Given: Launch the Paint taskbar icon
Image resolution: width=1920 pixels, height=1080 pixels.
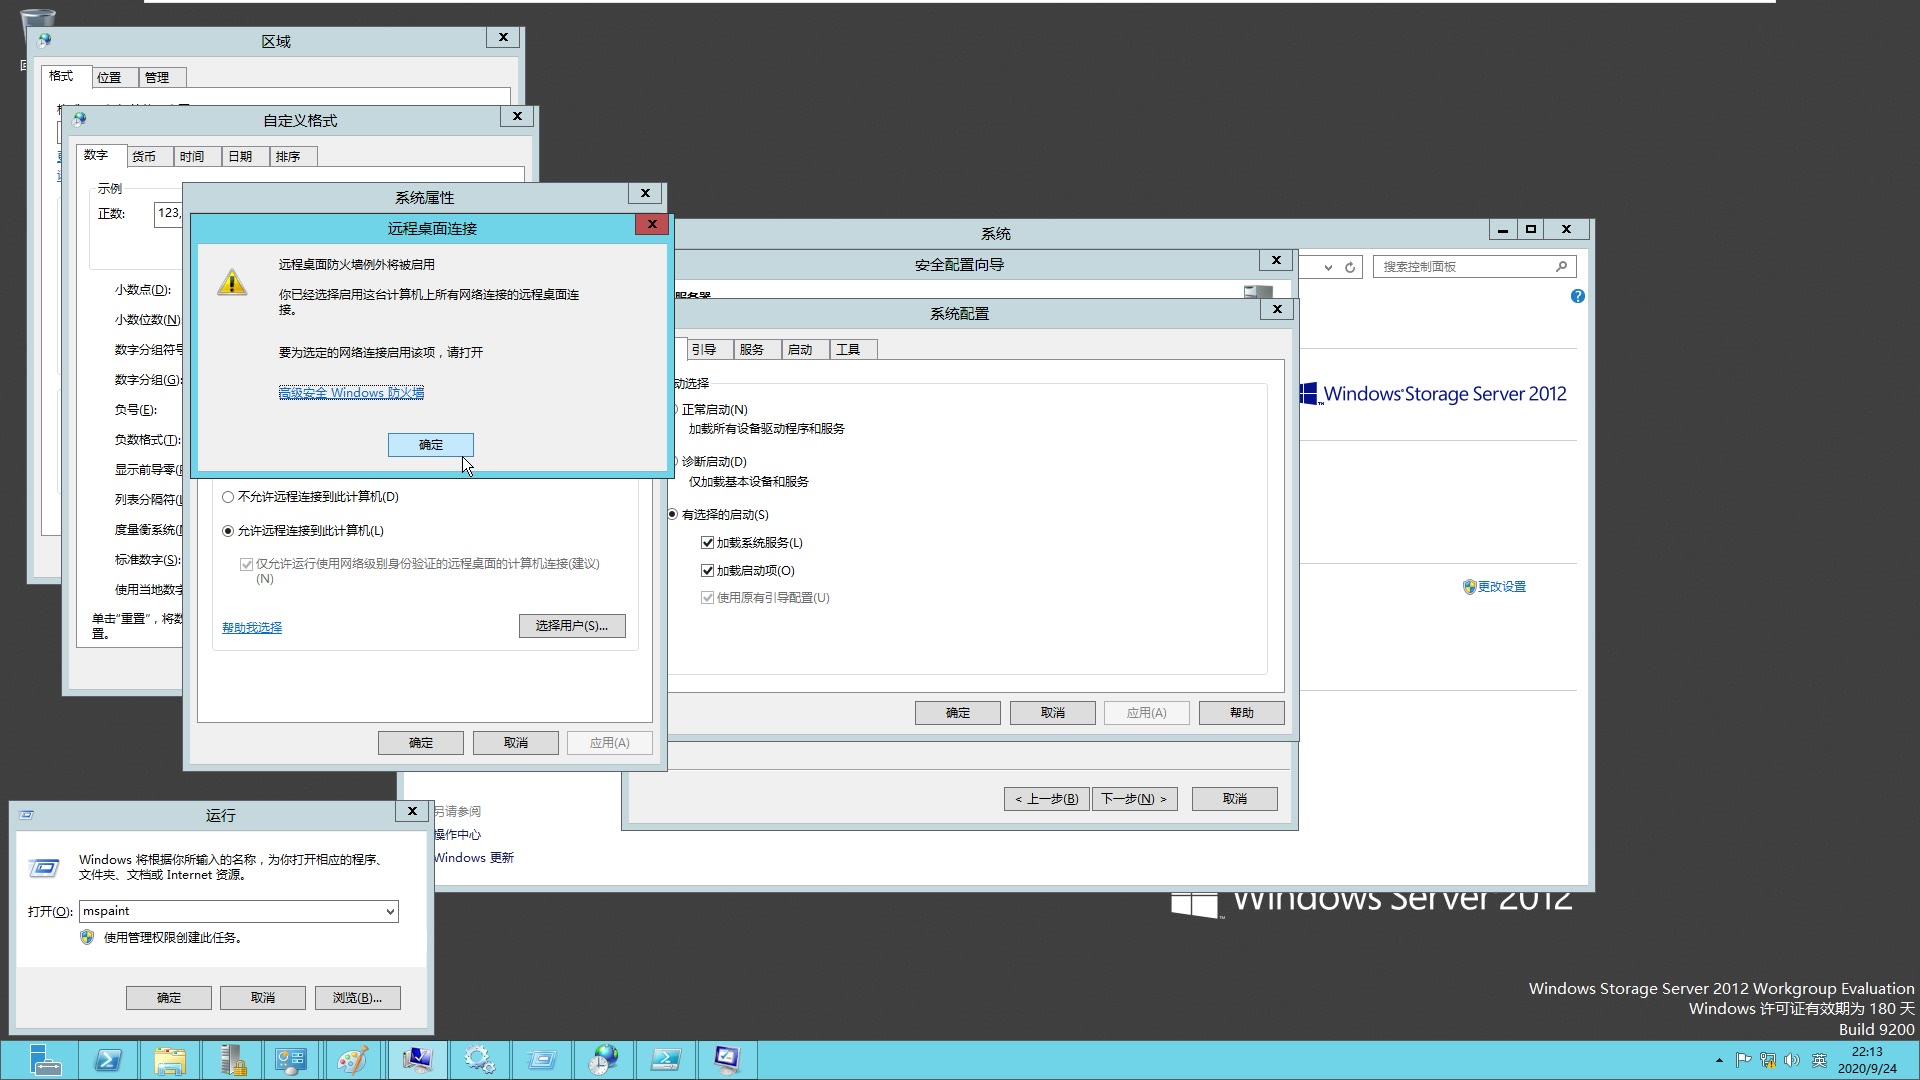Looking at the screenshot, I should click(x=352, y=1060).
